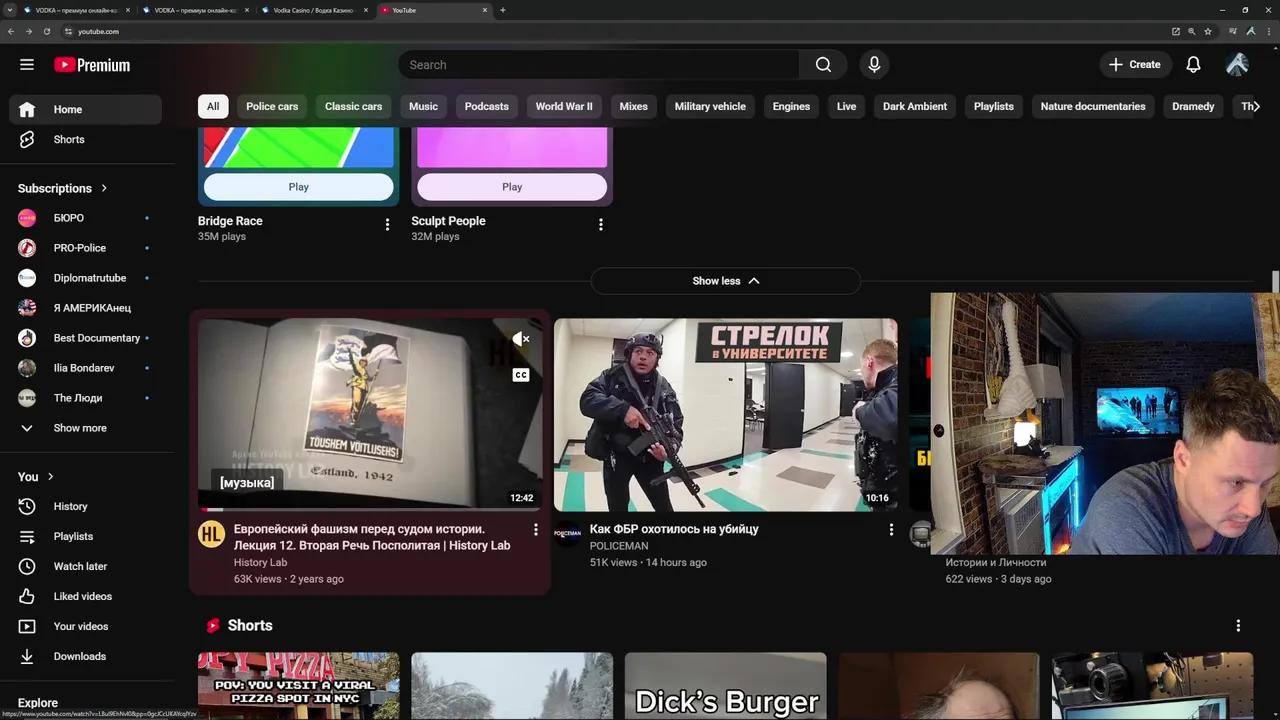Unmute the video preview
This screenshot has width=1280, height=720.
[x=521, y=340]
